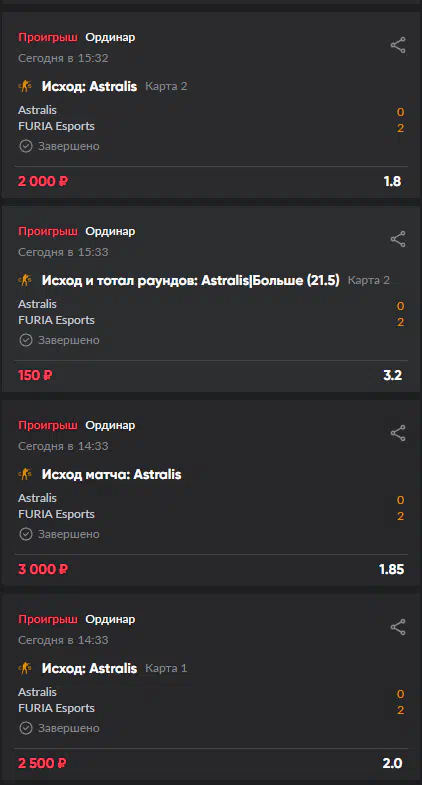
Task: Click the 1.8 odds value
Action: pyautogui.click(x=392, y=181)
